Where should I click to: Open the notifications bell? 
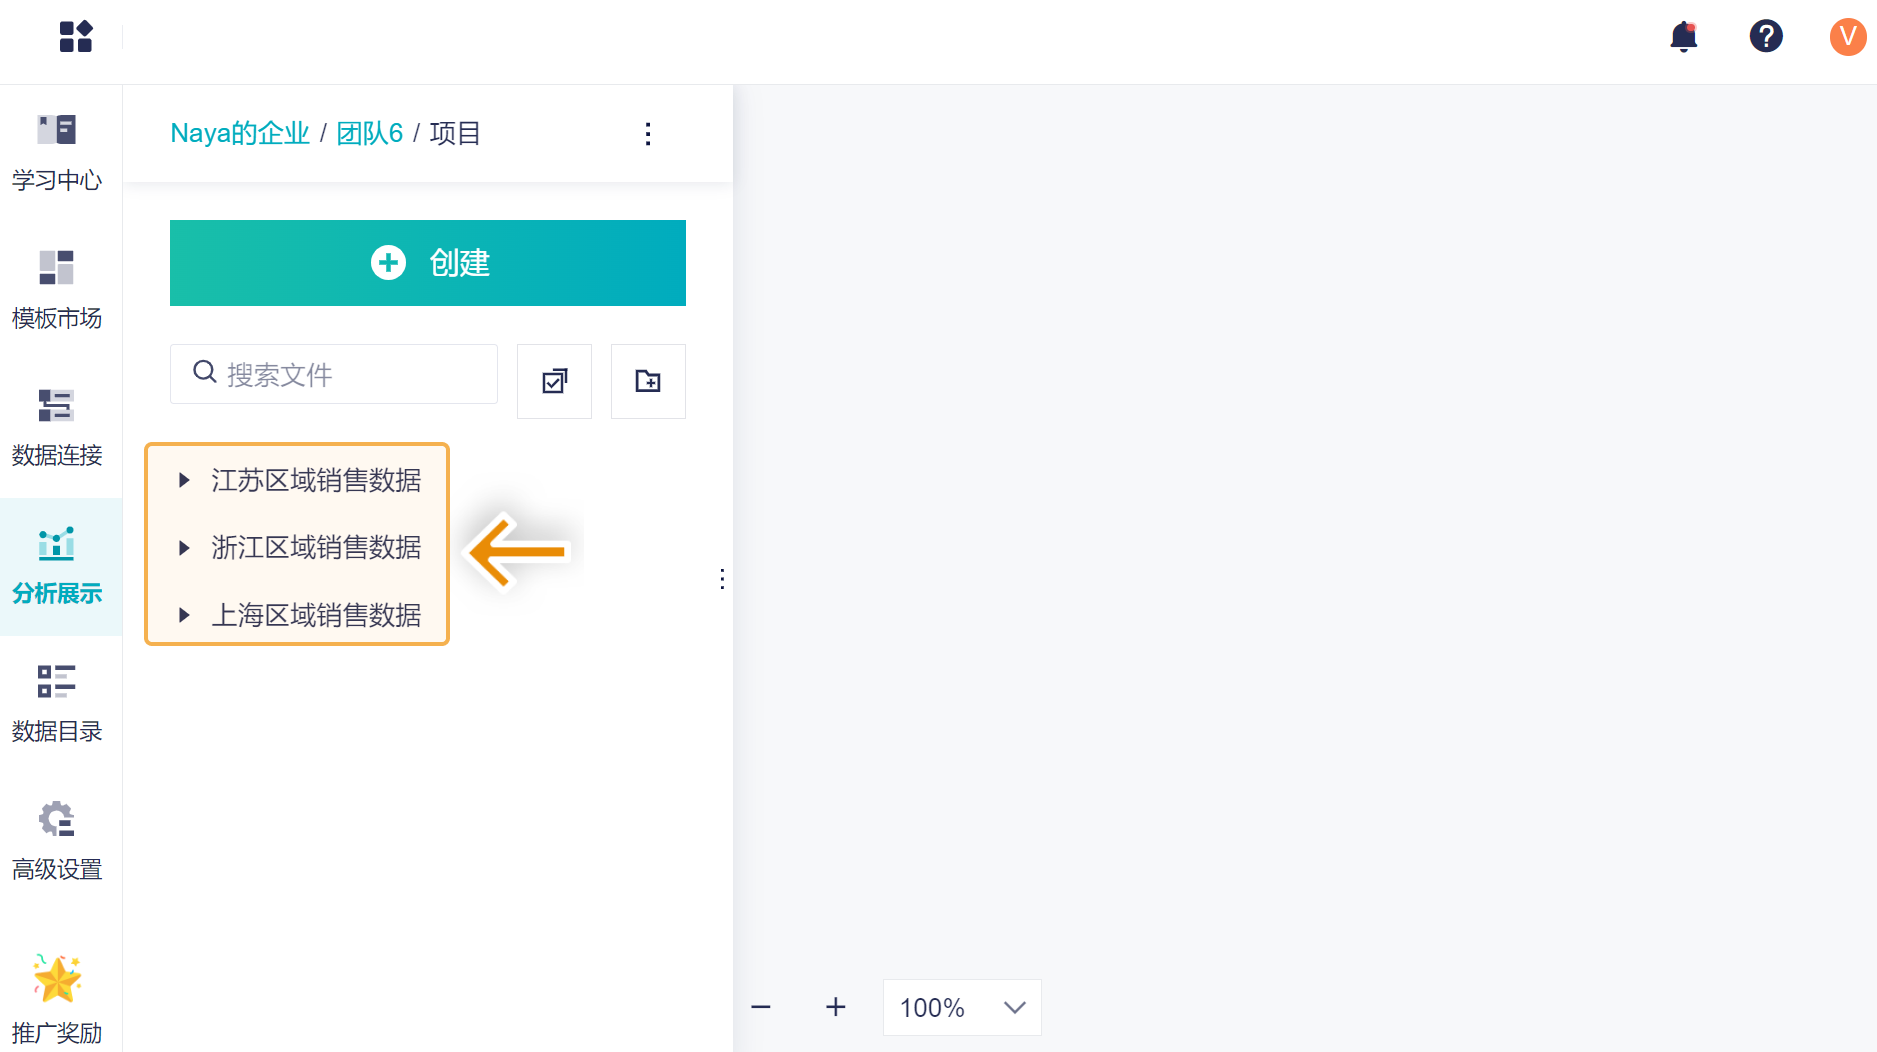(x=1684, y=37)
